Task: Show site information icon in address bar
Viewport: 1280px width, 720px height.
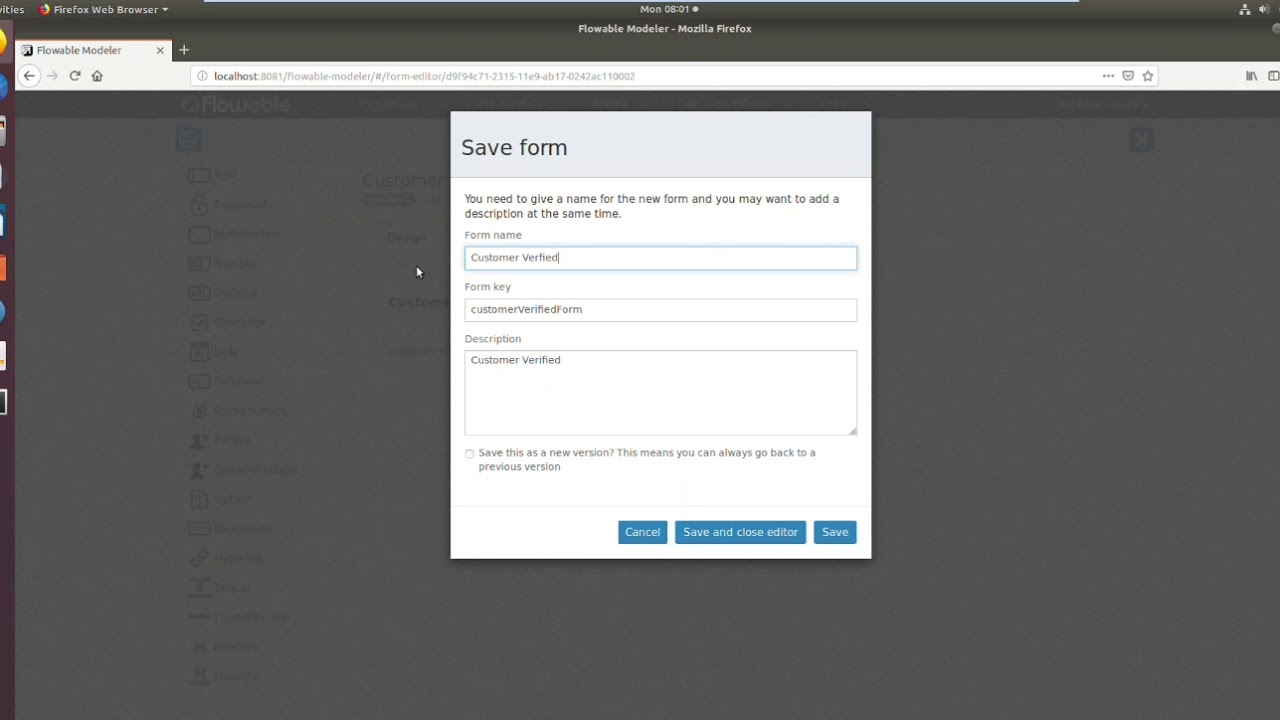Action: [x=202, y=76]
